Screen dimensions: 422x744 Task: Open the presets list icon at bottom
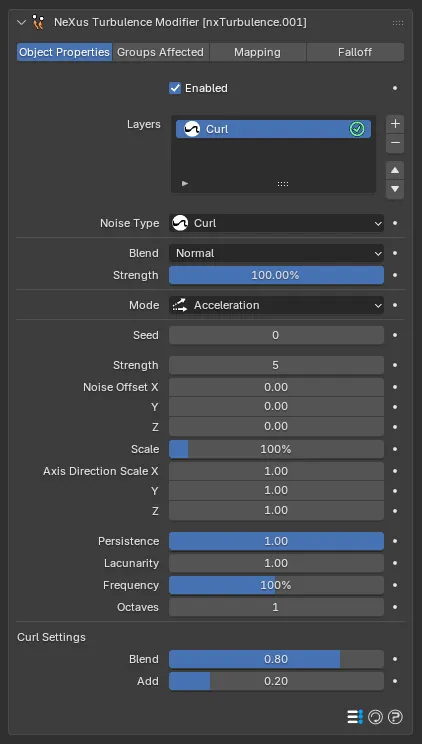coord(355,716)
